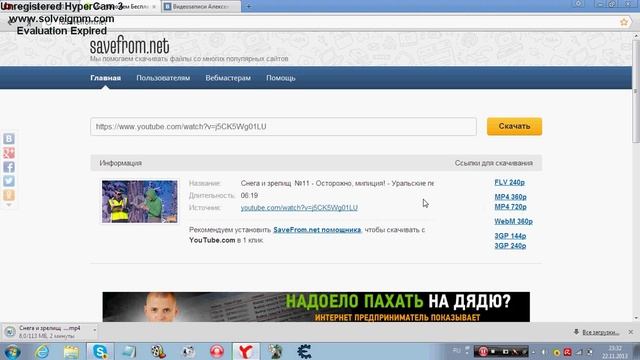This screenshot has width=640, height=360.
Task: Open the dark blue gear taskbar icon
Action: (x=304, y=351)
